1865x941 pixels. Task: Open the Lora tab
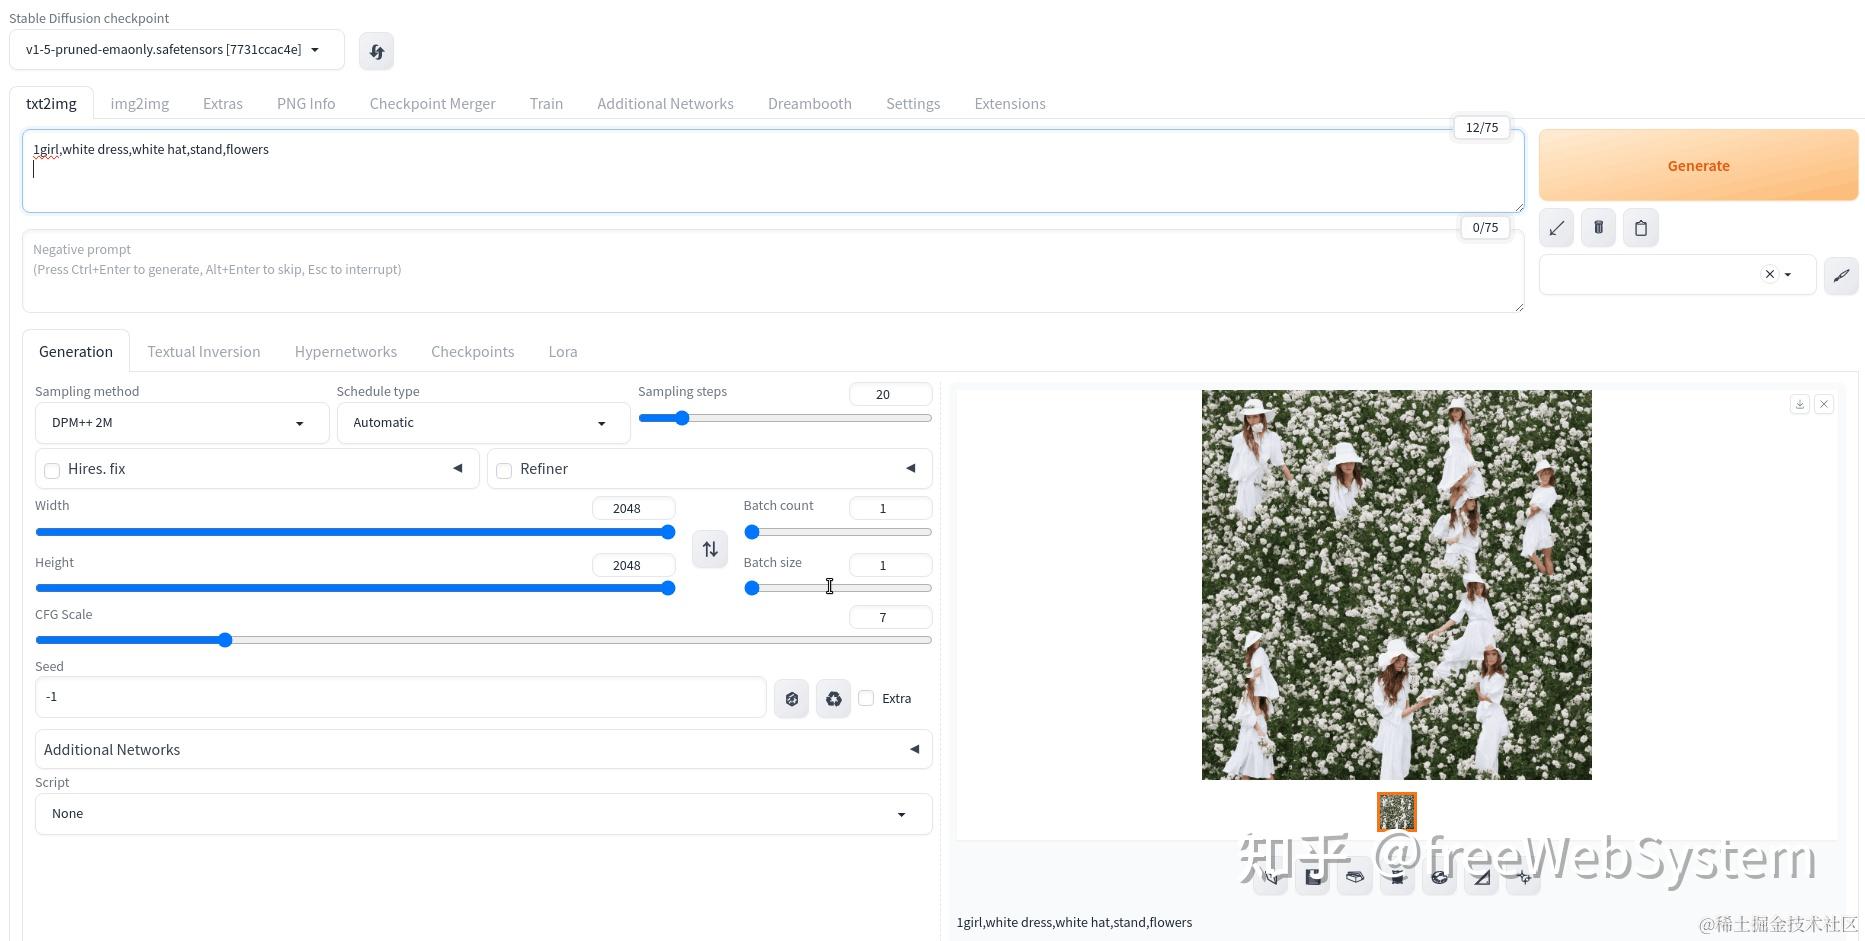562,351
